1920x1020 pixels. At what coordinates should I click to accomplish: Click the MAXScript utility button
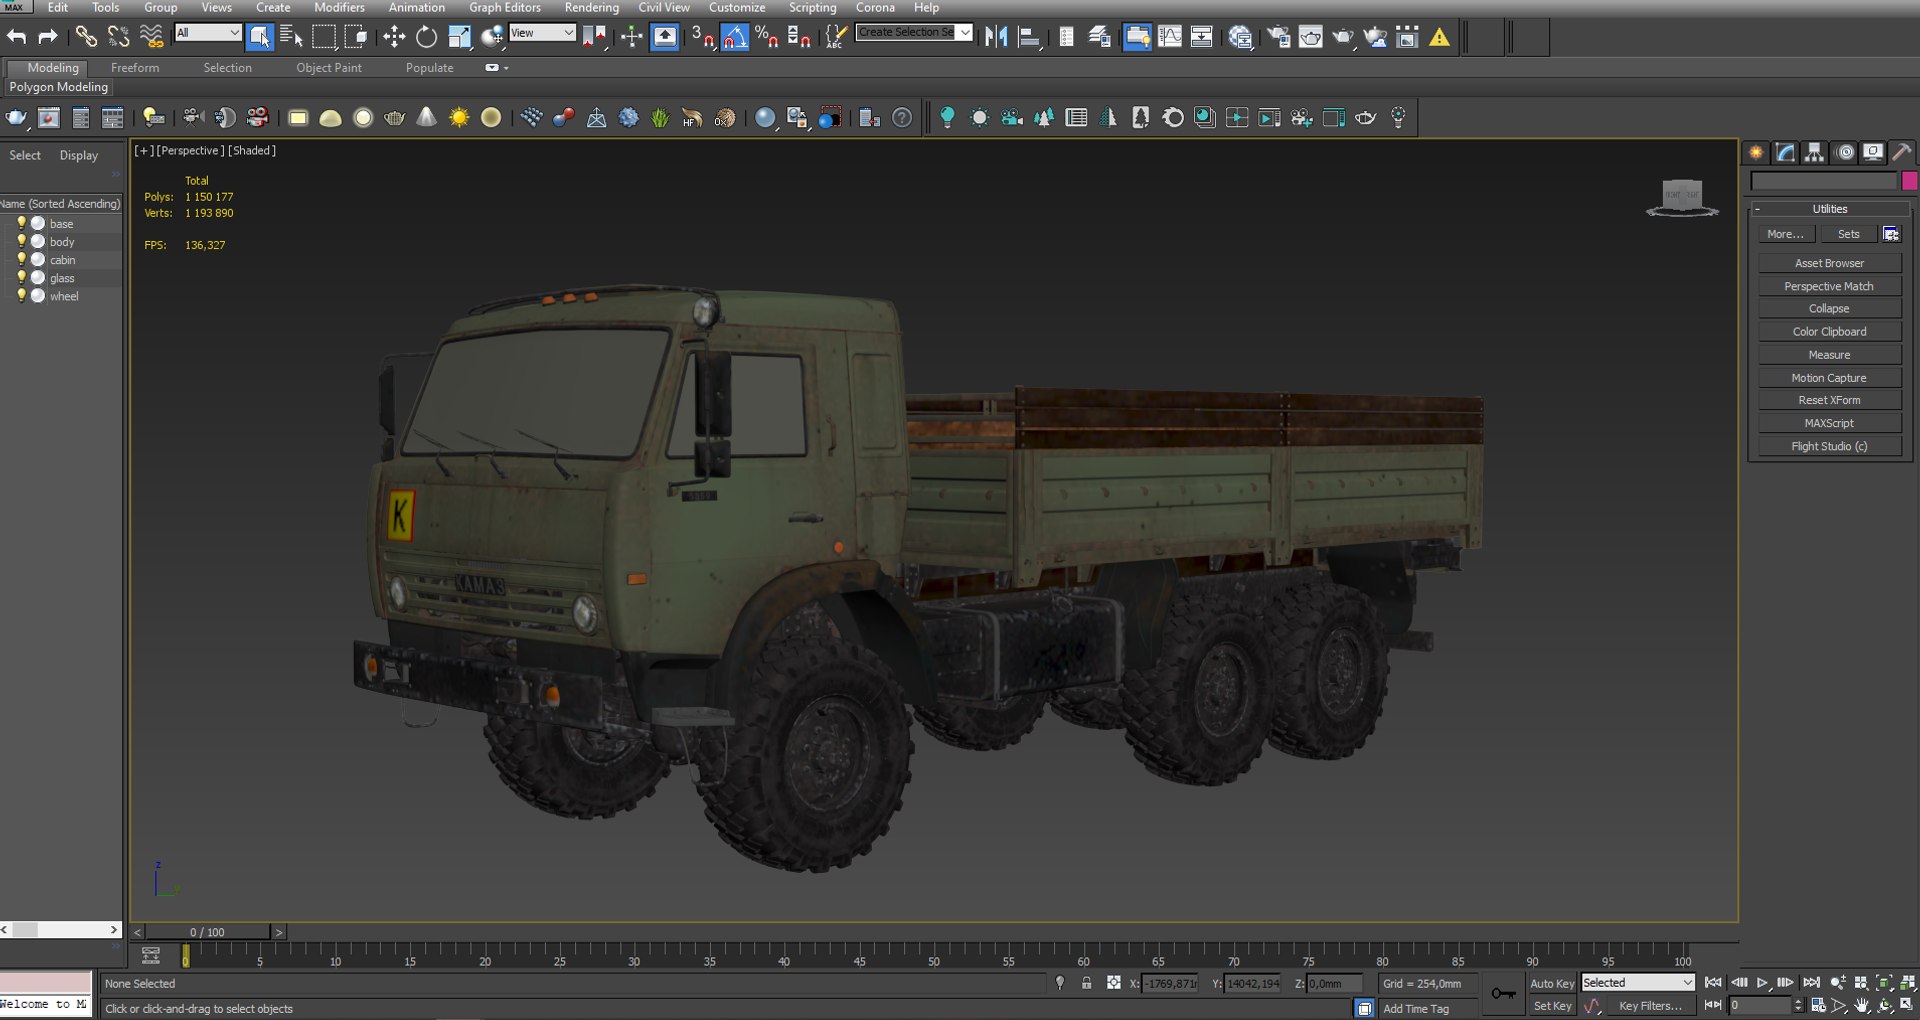pyautogui.click(x=1829, y=423)
